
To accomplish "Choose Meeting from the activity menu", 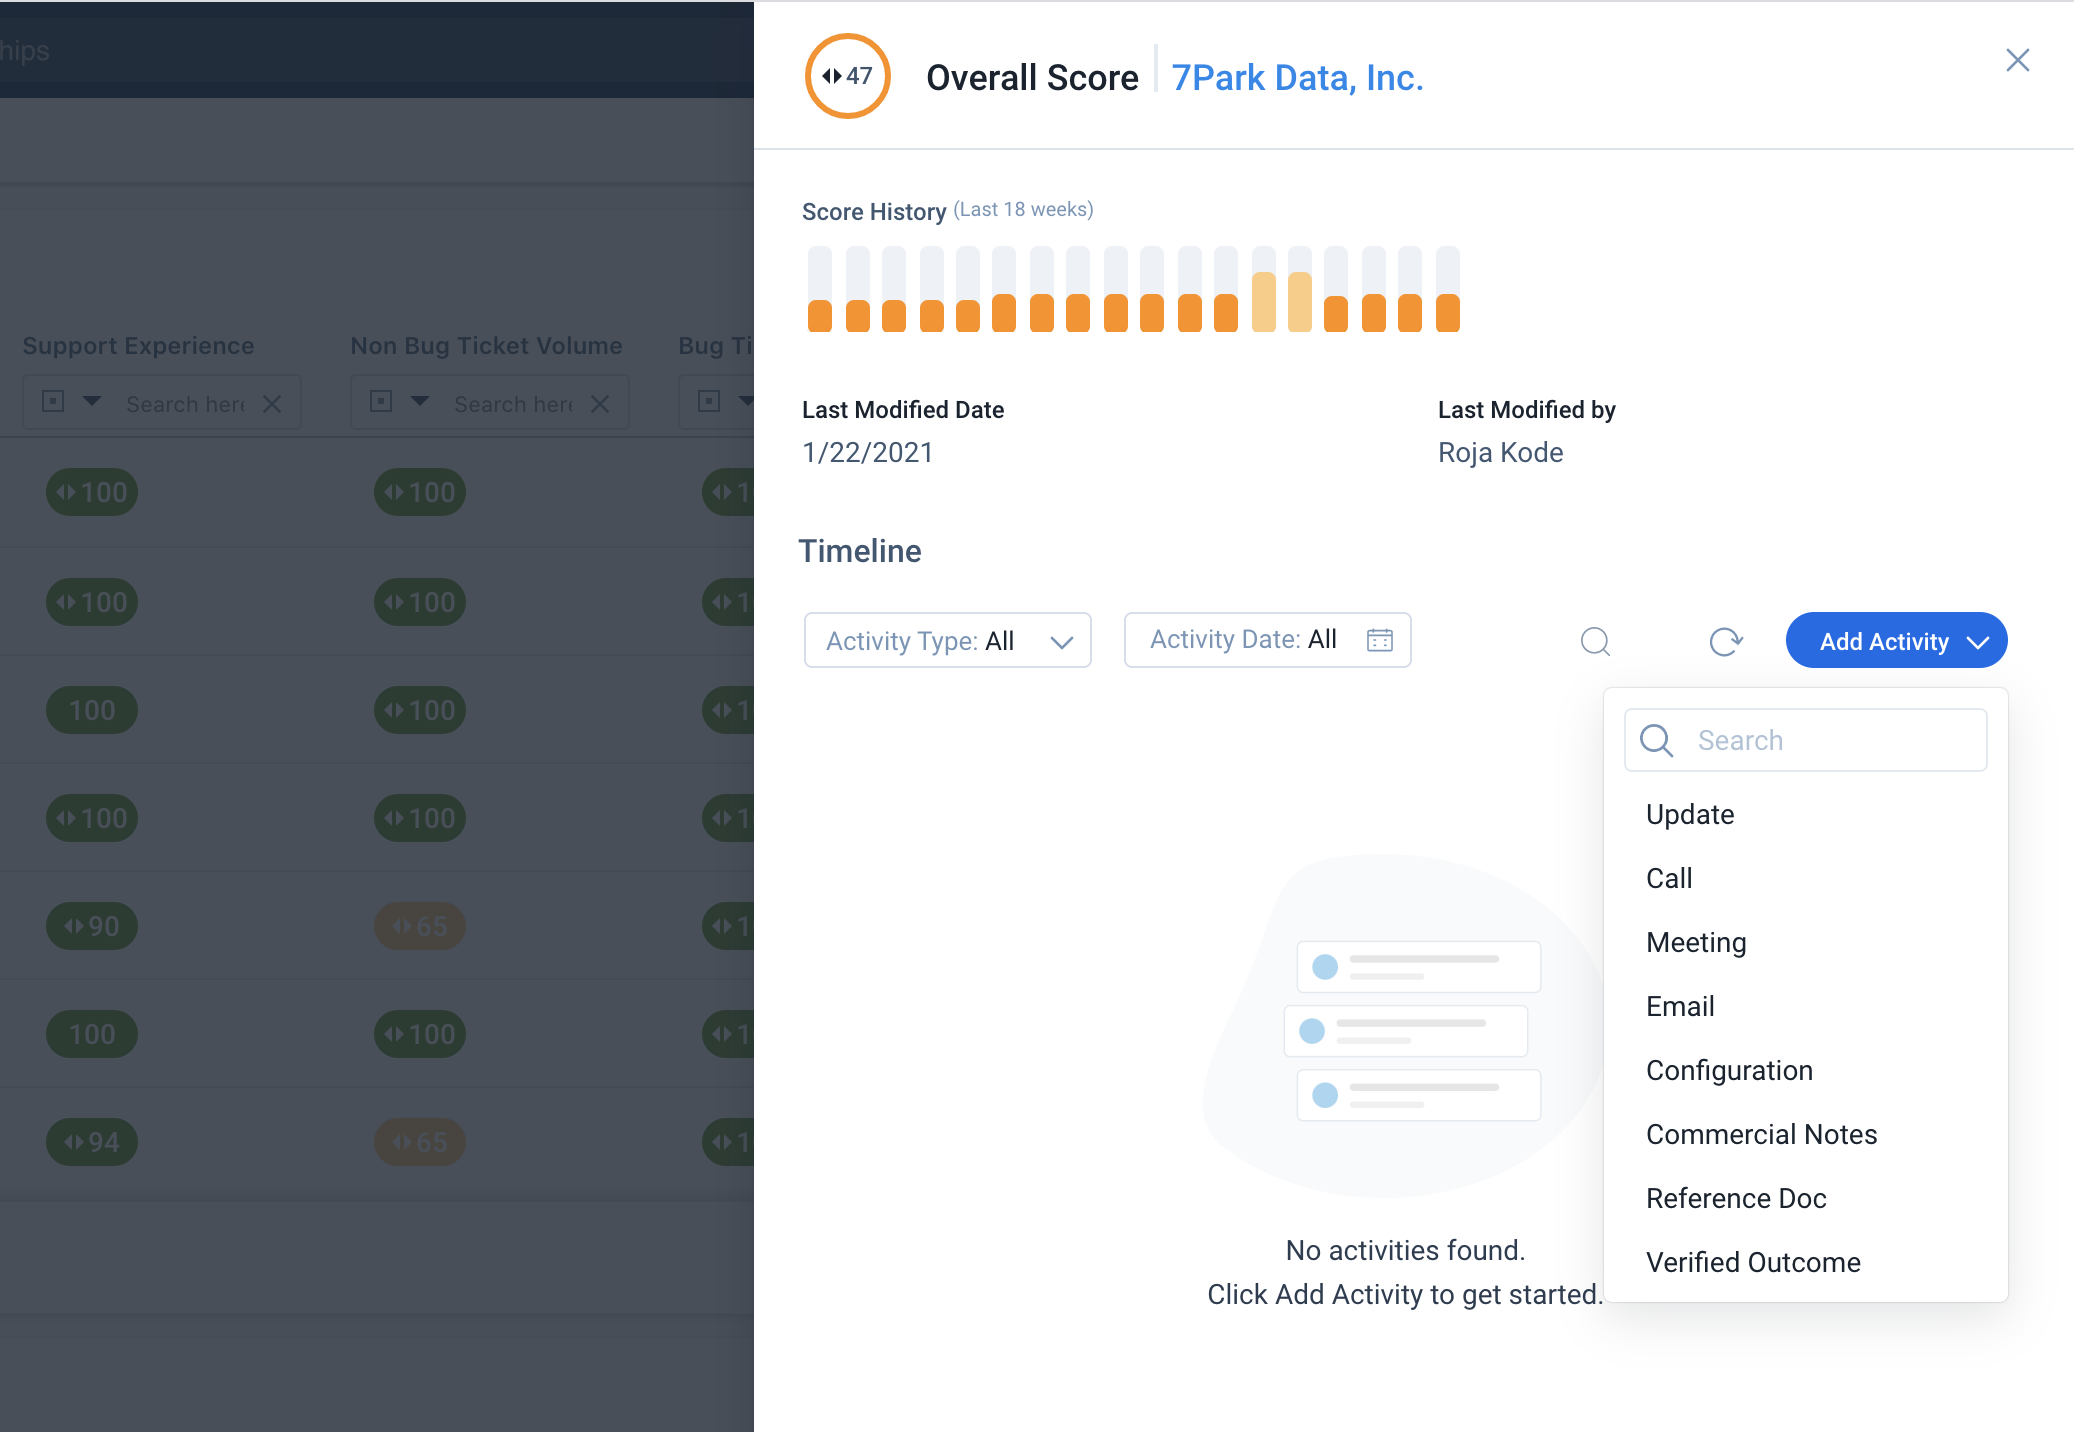I will [x=1805, y=942].
